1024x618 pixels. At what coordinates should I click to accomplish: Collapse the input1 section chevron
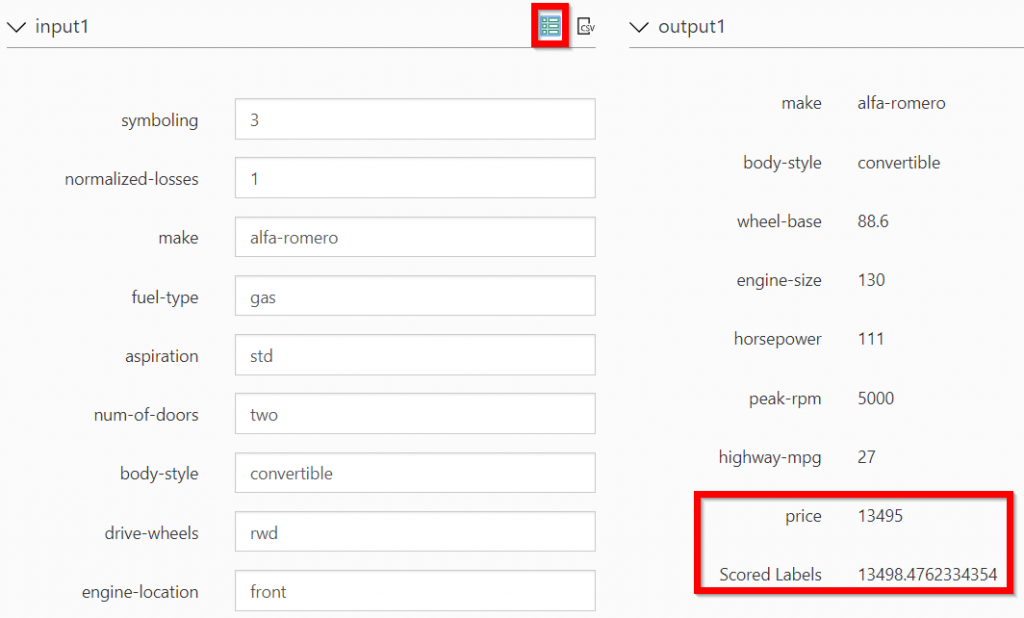coord(16,27)
